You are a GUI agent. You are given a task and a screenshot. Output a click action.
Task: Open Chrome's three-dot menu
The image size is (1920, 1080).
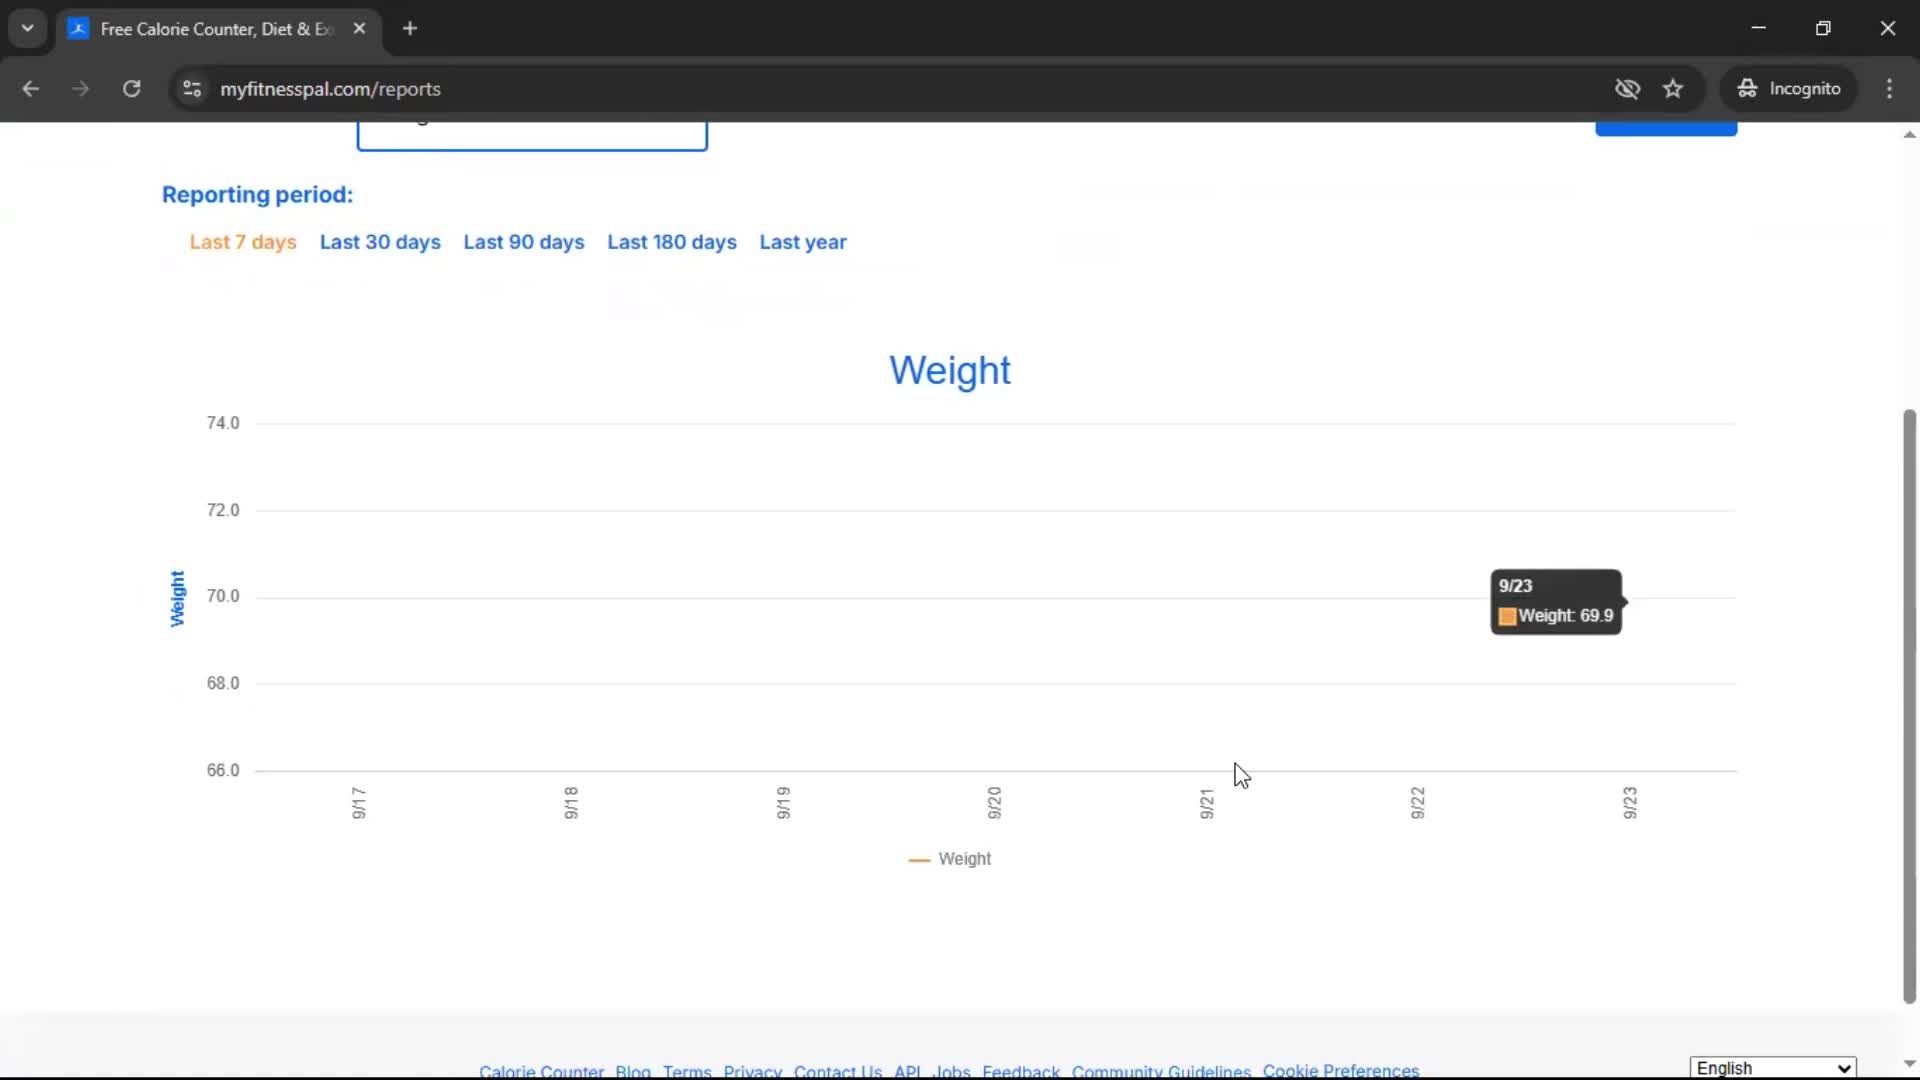[x=1889, y=88]
